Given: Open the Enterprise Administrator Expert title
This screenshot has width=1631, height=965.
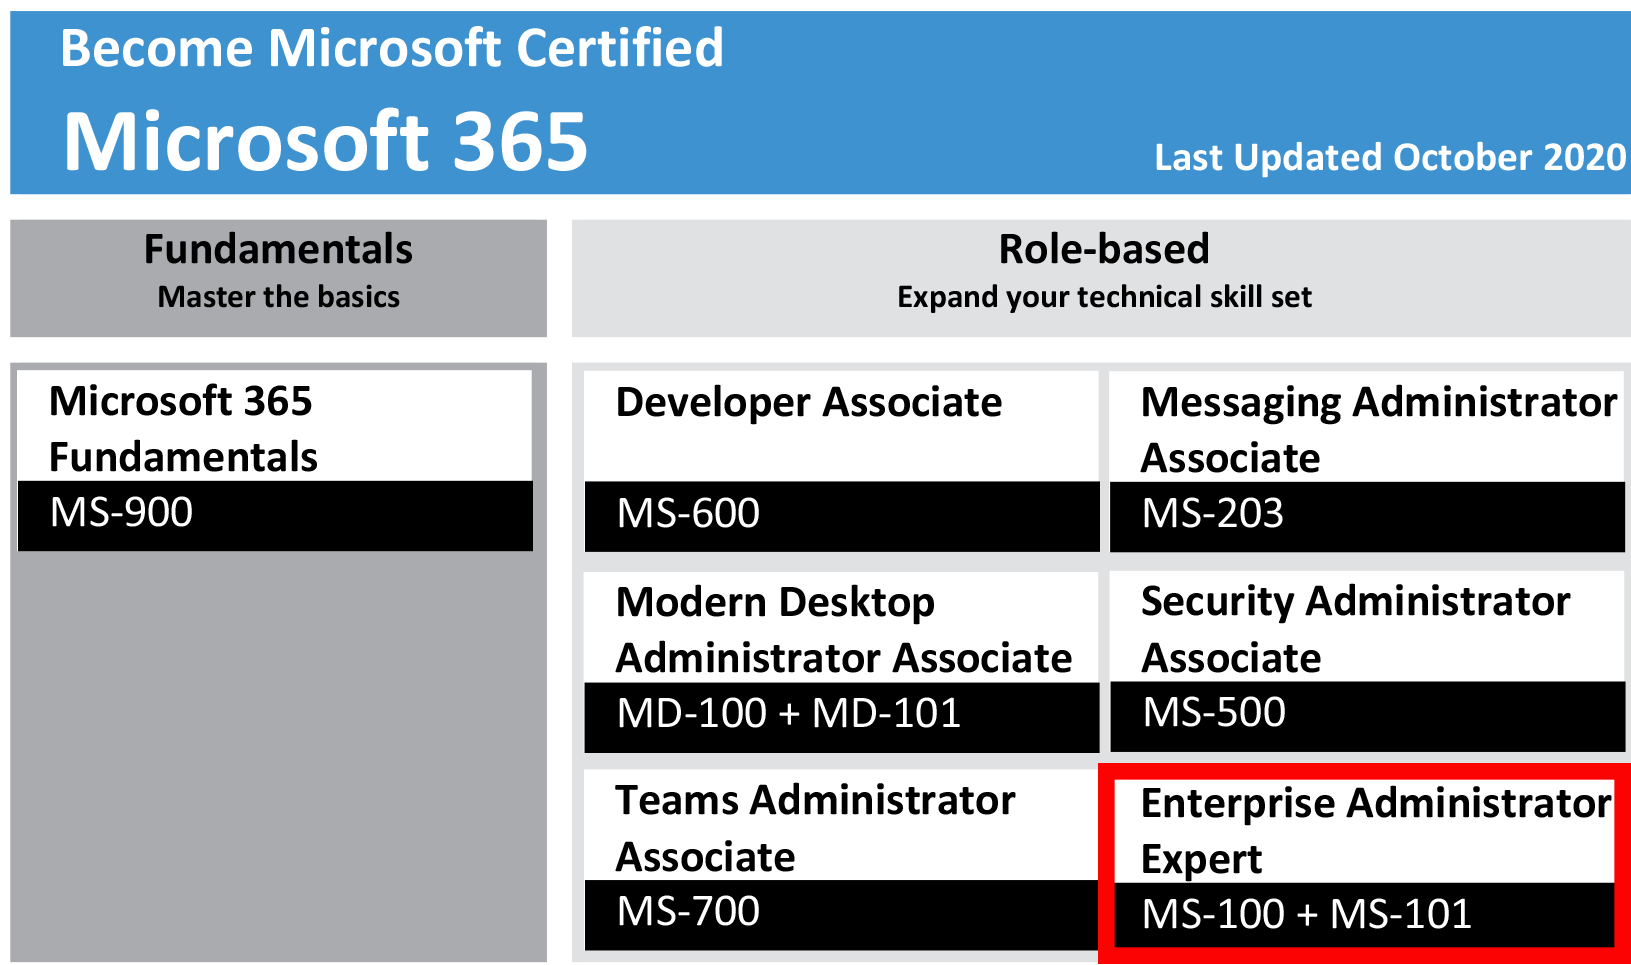Looking at the screenshot, I should point(1376,831).
